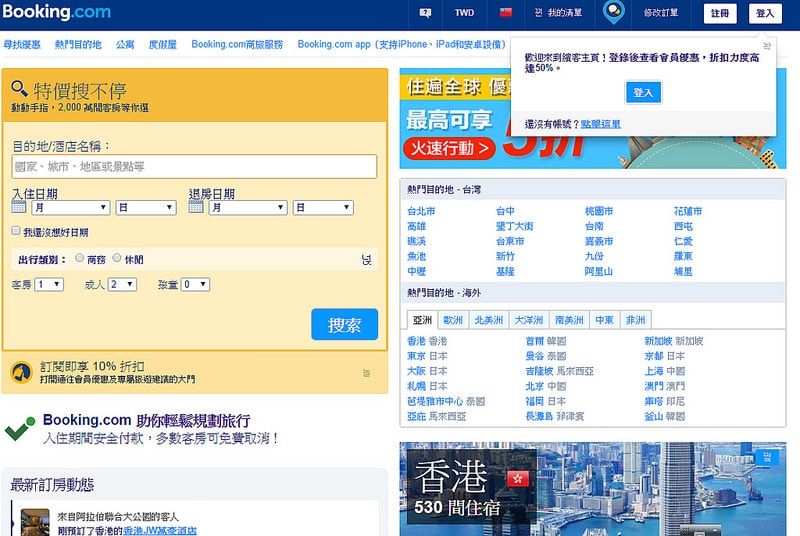This screenshot has width=800, height=536.
Task: Close the login welcome popup
Action: (767, 46)
